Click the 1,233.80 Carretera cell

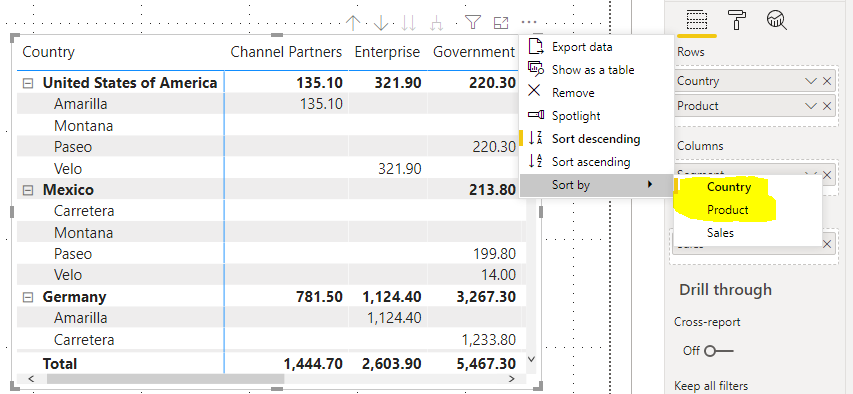point(489,340)
